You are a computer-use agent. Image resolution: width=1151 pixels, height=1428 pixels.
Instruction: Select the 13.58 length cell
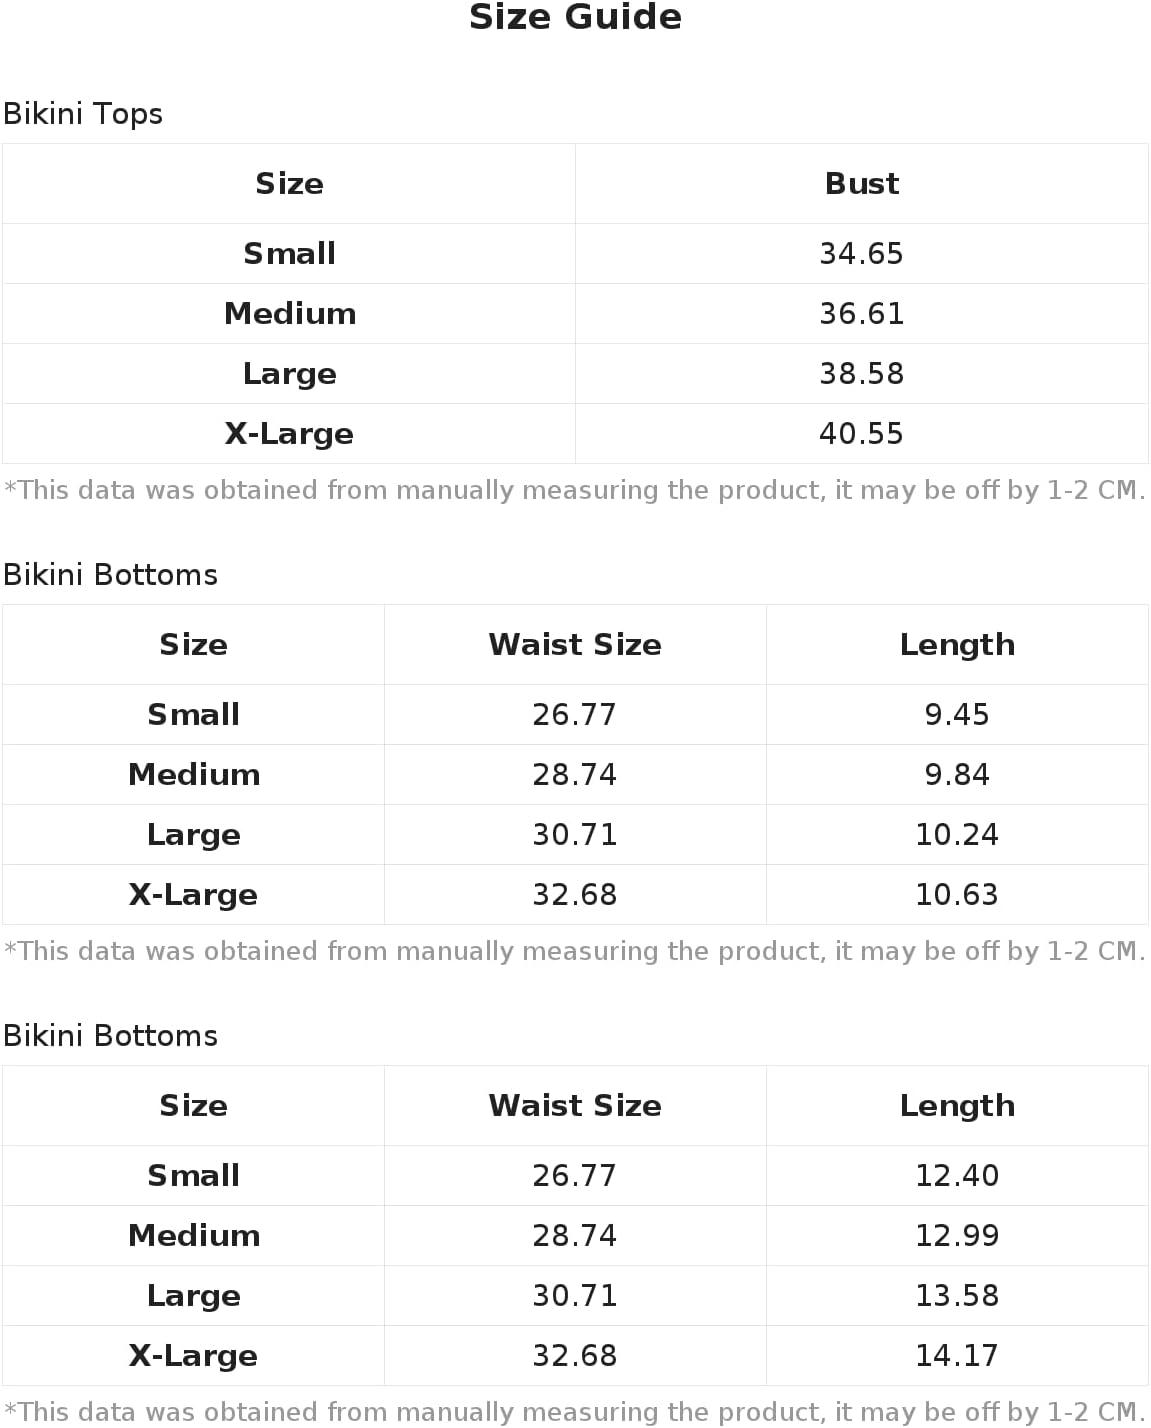[957, 1296]
